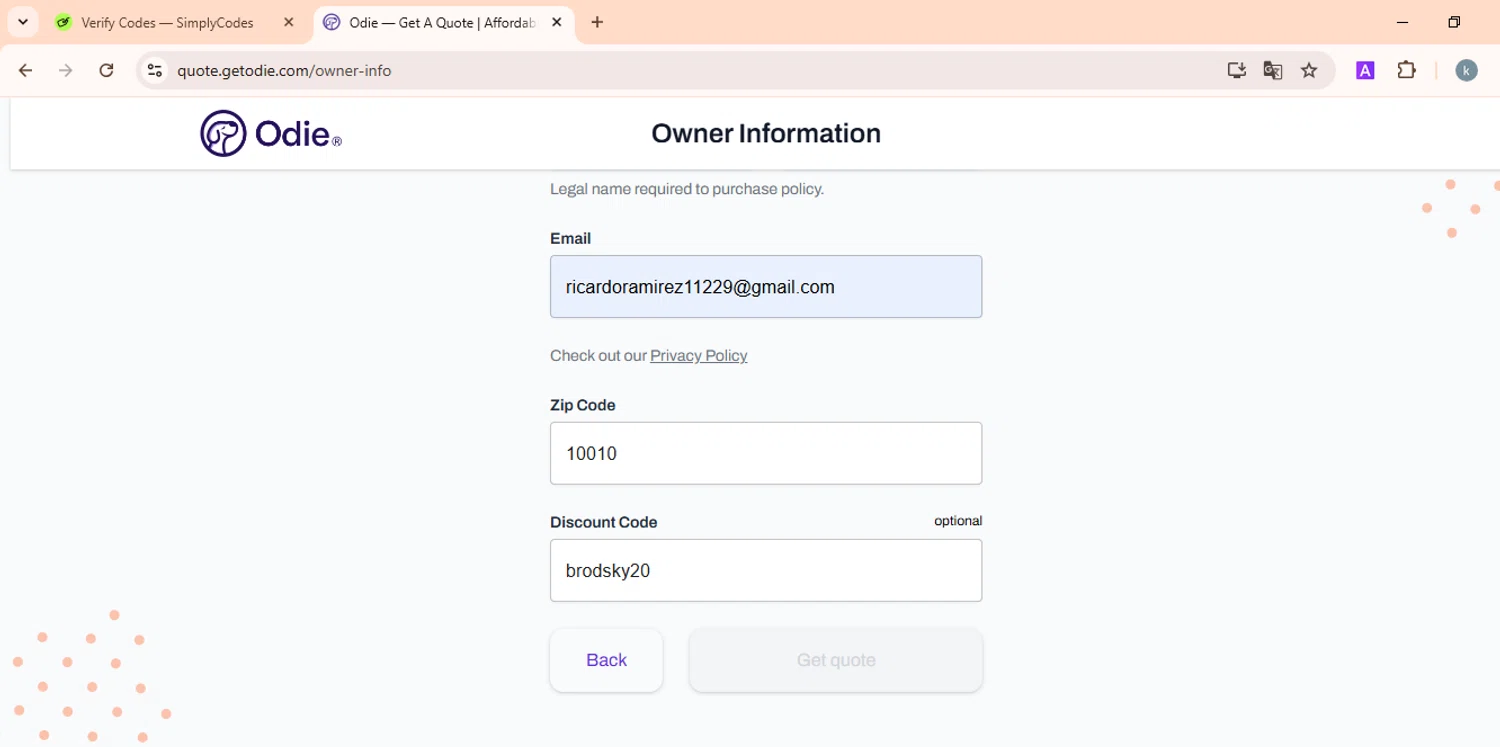Click the Odie logo

click(x=270, y=133)
